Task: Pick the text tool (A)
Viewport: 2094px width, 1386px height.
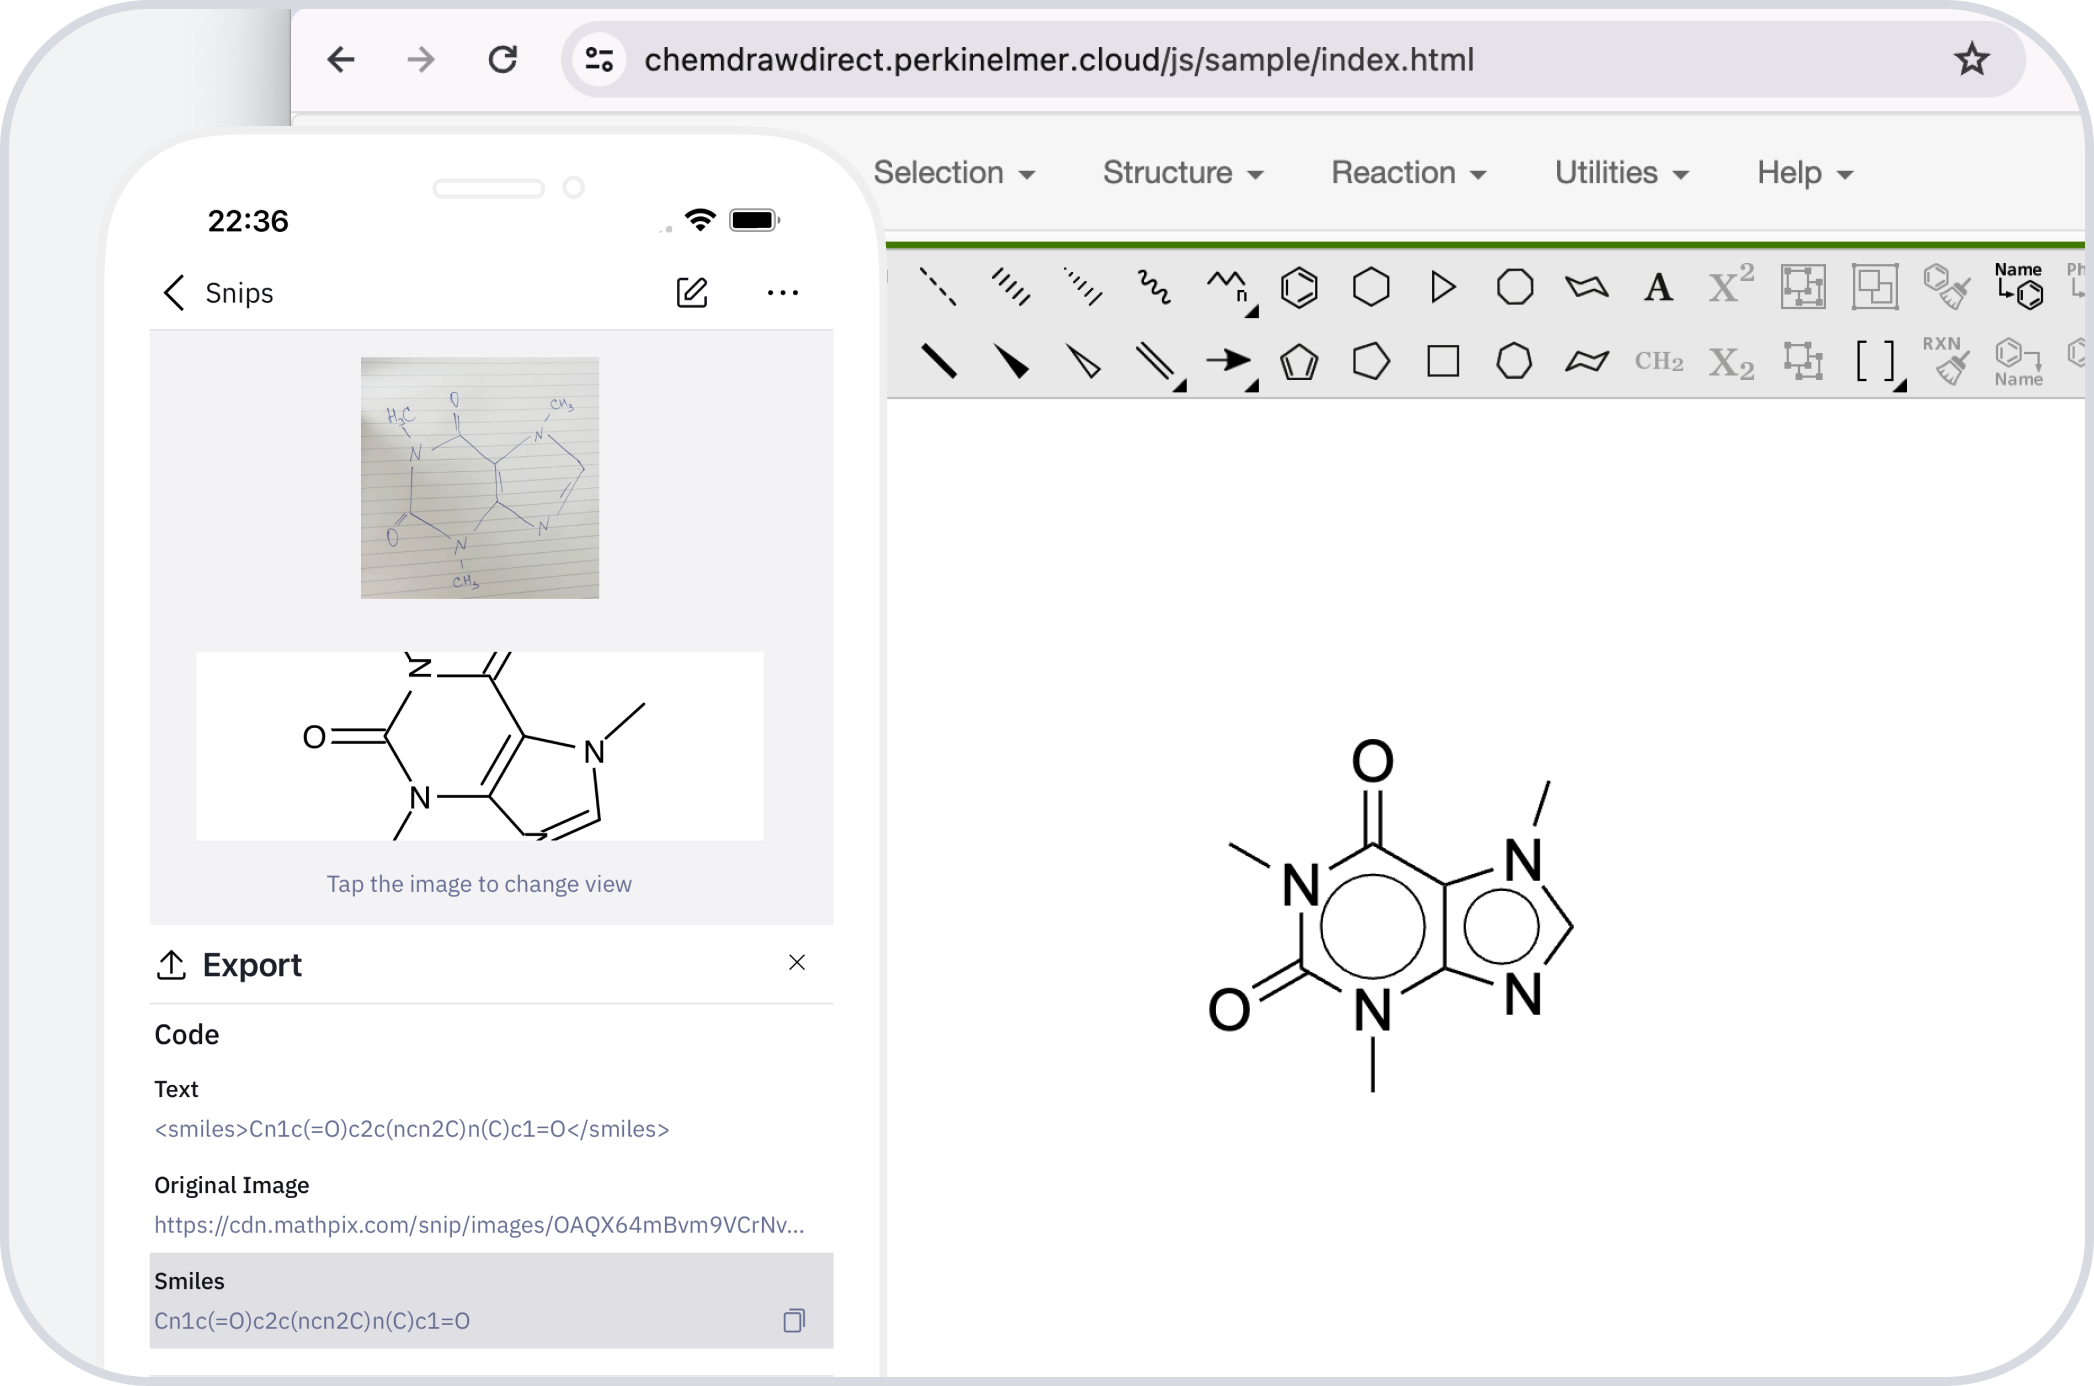Action: click(x=1657, y=287)
